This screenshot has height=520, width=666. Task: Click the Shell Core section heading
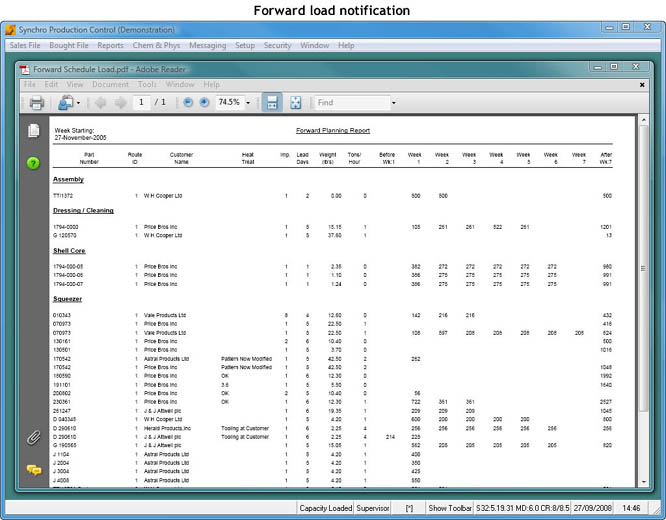coord(69,251)
